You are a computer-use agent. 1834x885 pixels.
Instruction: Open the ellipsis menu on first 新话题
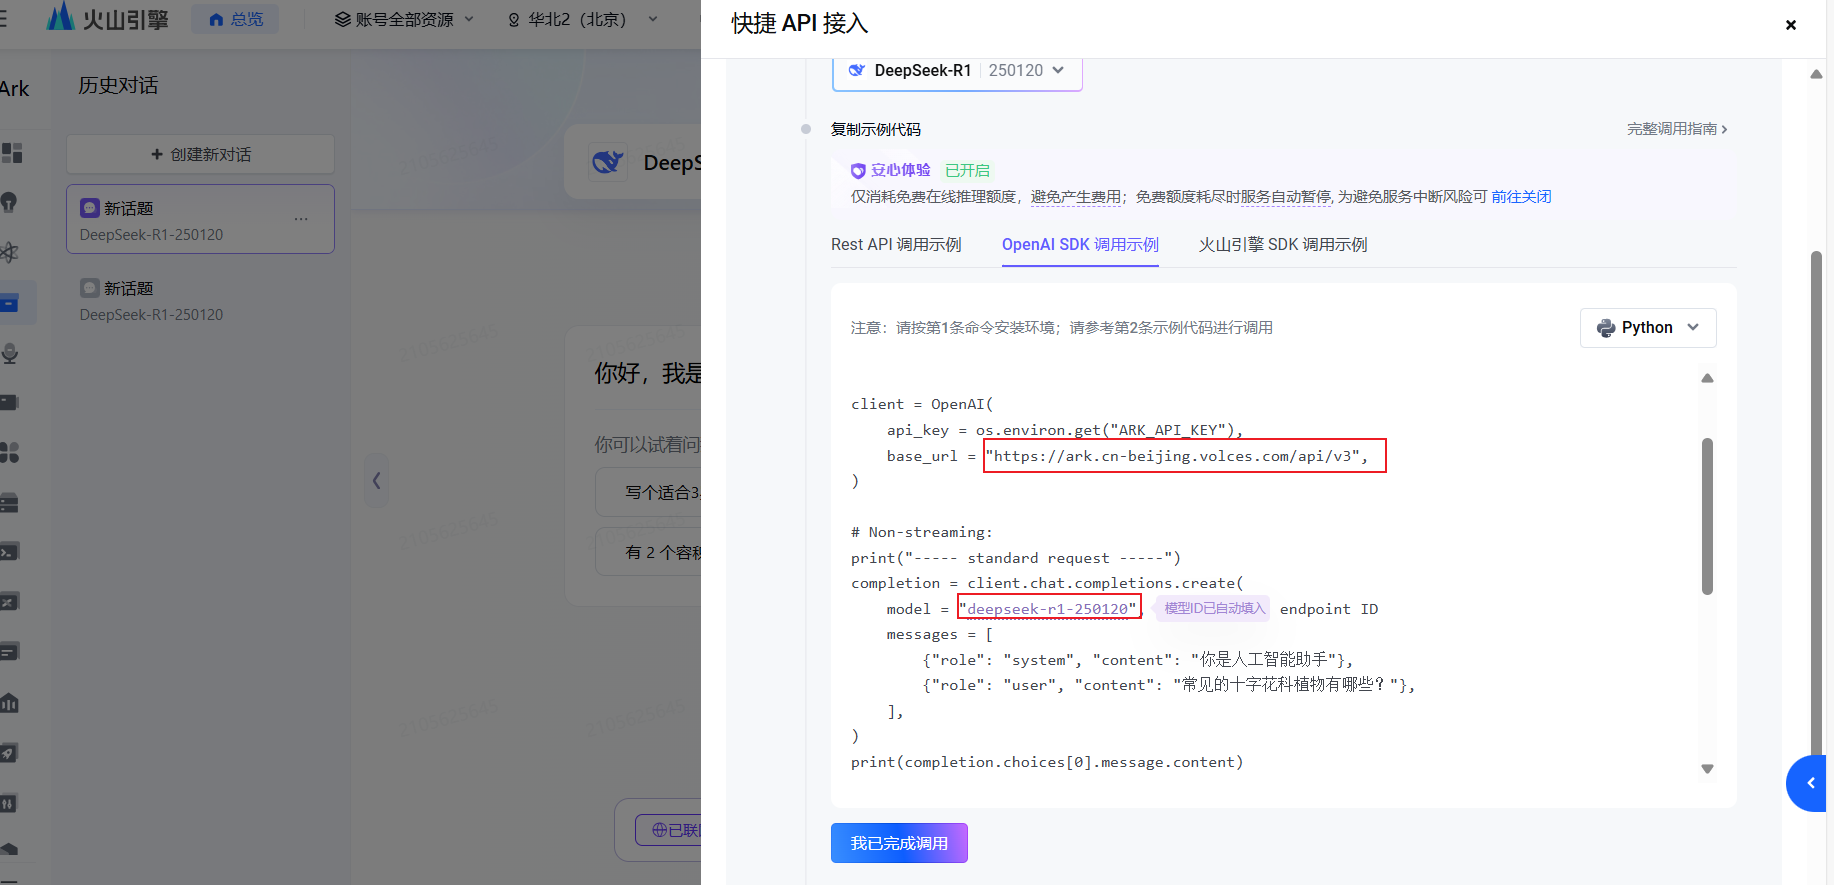[301, 219]
